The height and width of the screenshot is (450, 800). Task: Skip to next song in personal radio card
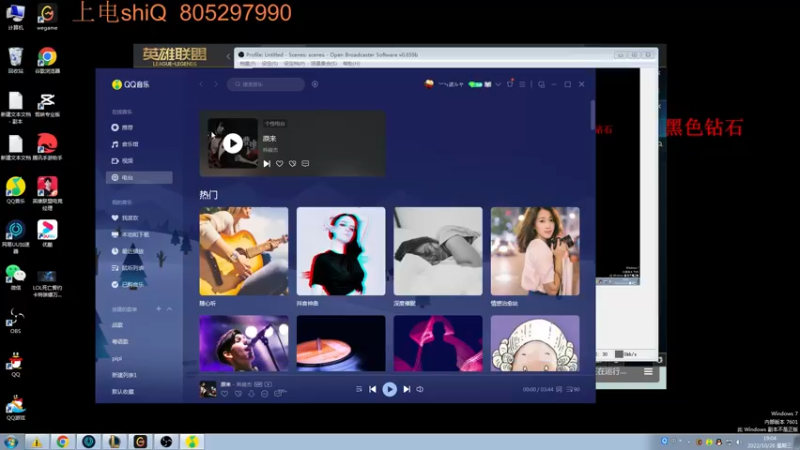(267, 164)
